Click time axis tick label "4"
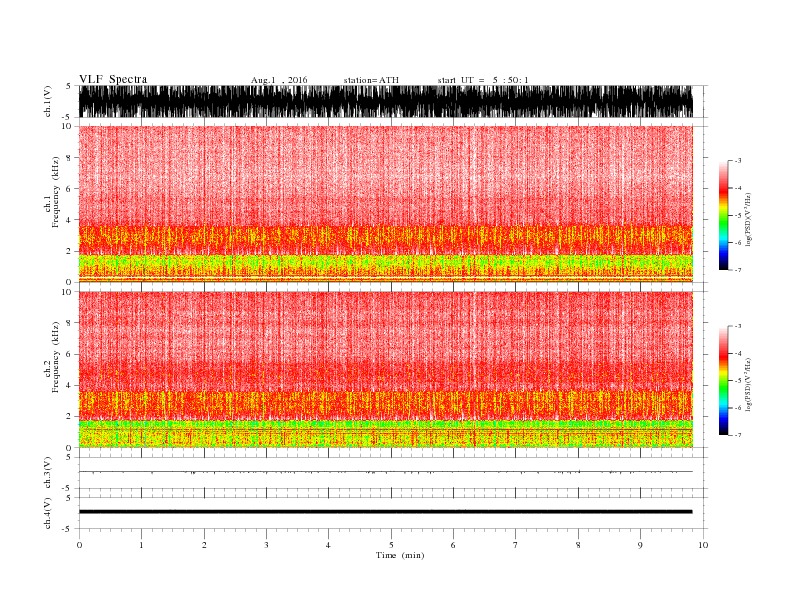 [x=328, y=545]
